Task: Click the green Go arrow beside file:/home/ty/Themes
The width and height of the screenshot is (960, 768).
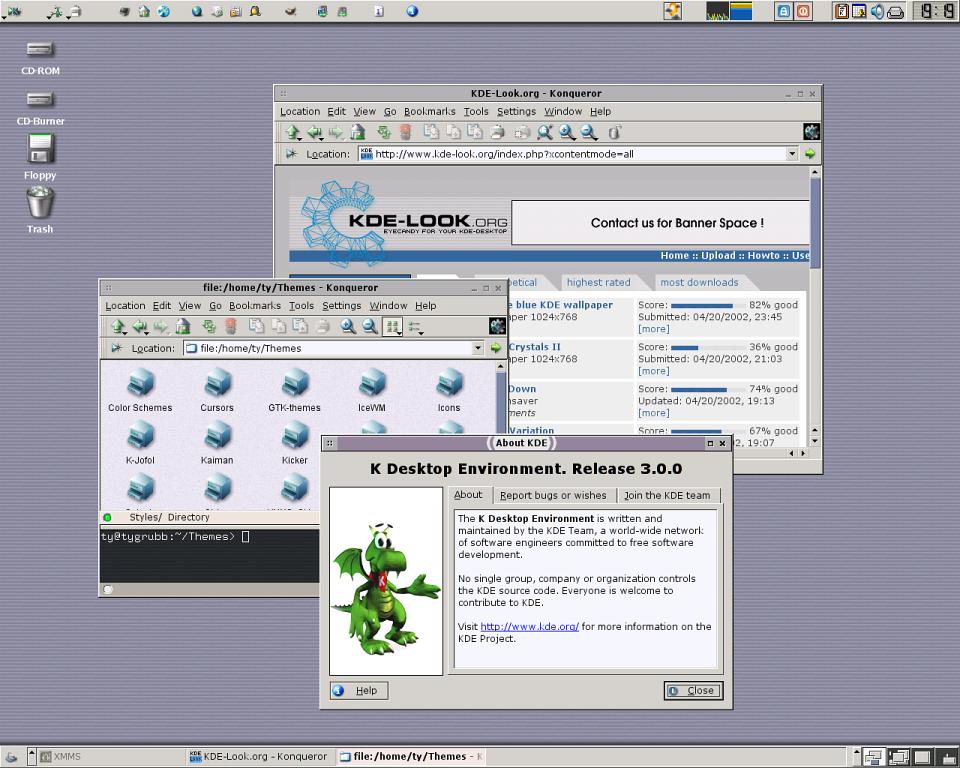Action: click(495, 348)
